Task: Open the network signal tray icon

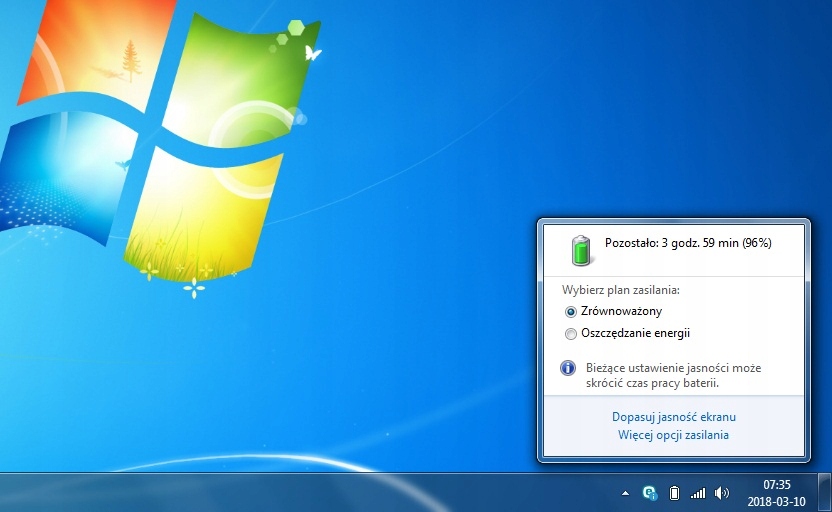Action: click(698, 493)
